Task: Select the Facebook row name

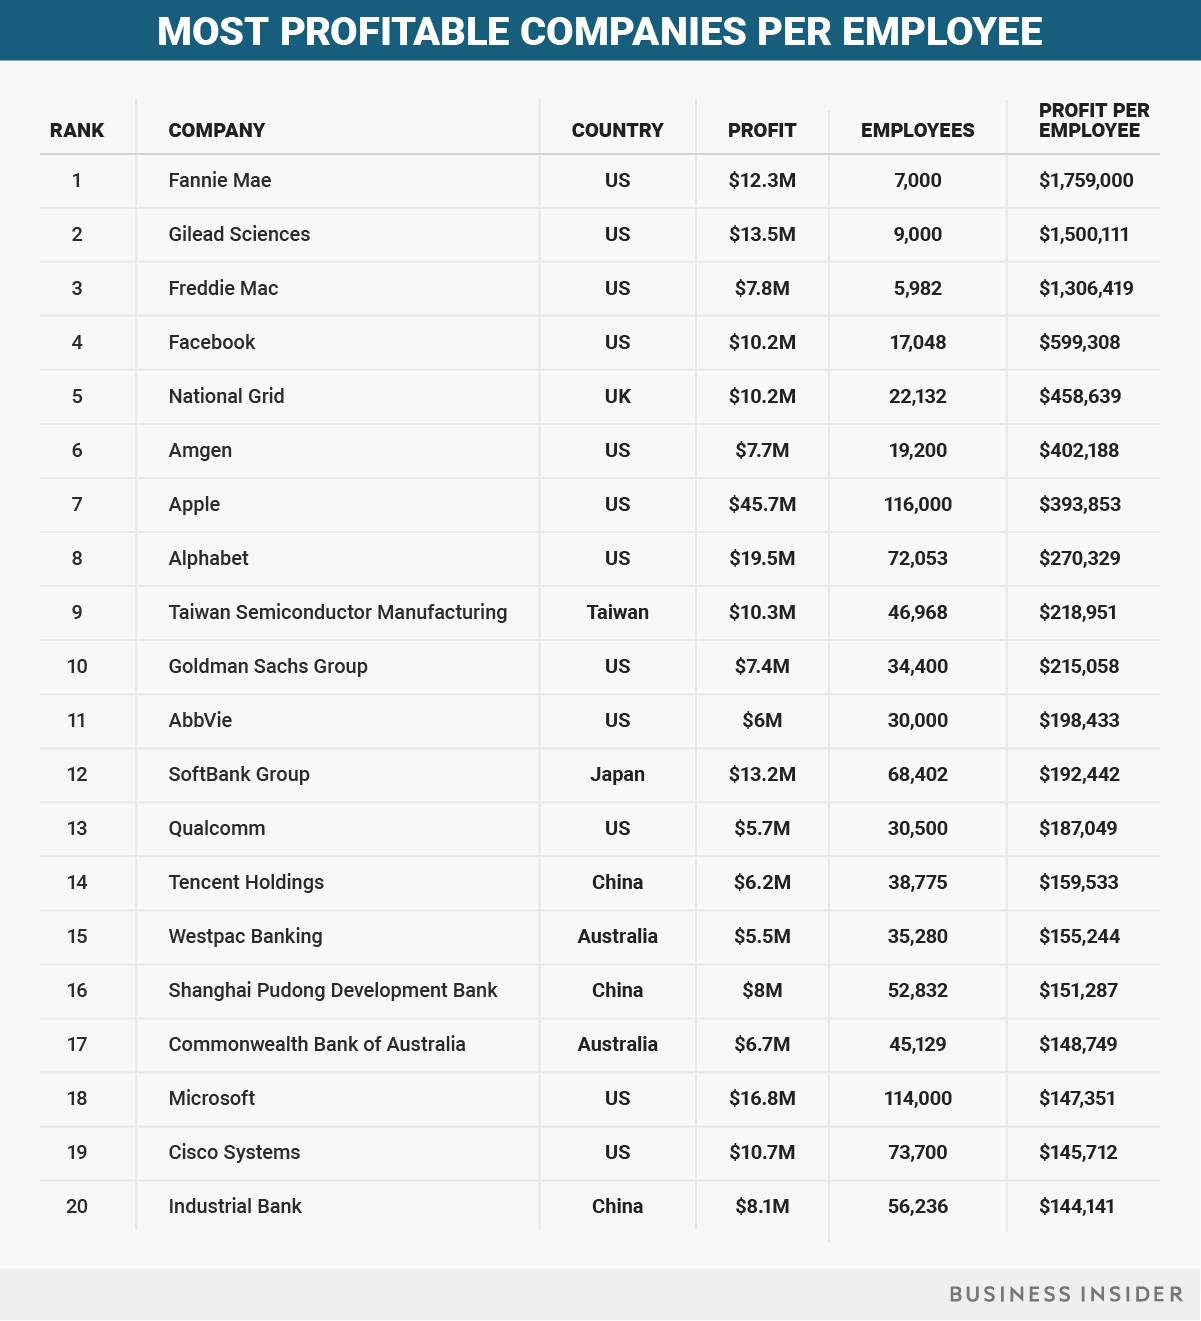Action: click(x=212, y=342)
